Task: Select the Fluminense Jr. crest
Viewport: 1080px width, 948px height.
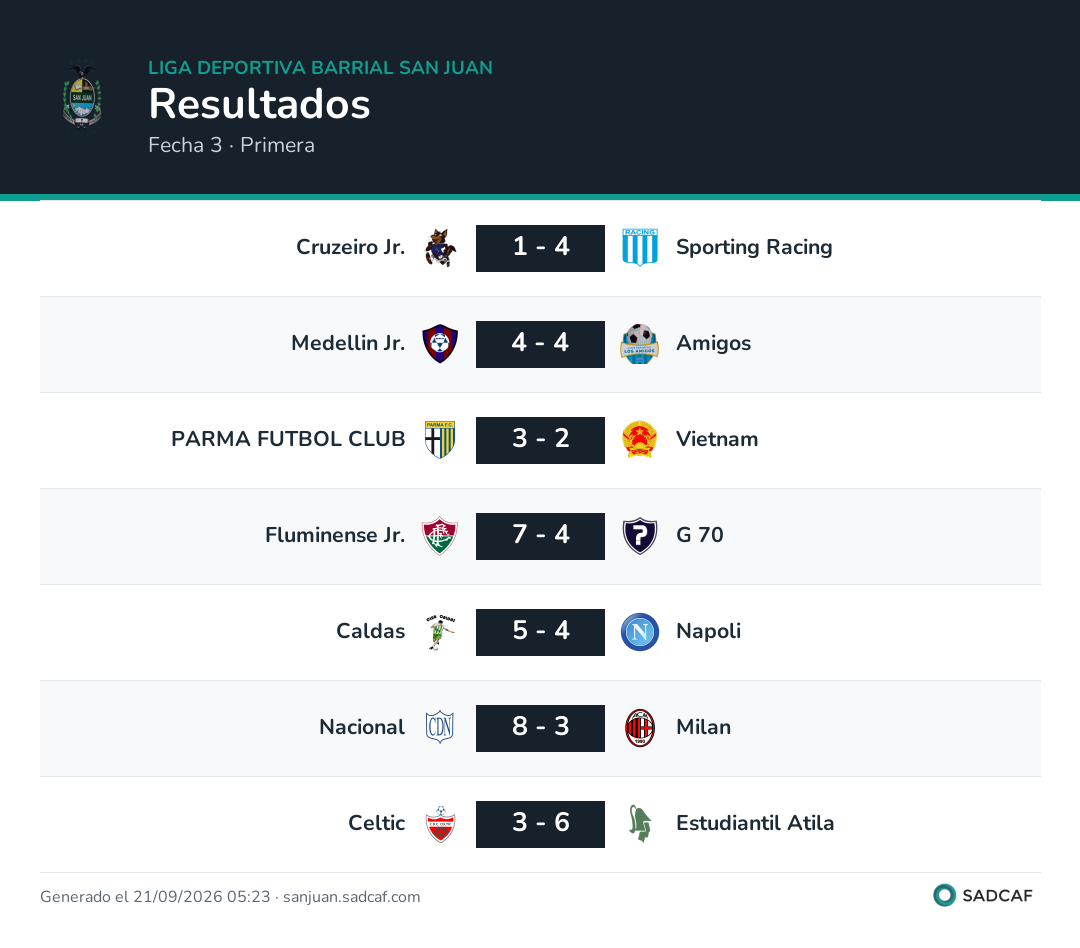Action: pyautogui.click(x=440, y=536)
